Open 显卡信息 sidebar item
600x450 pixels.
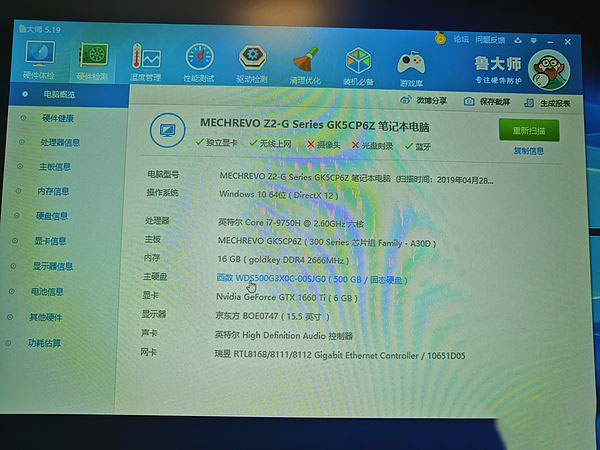point(50,241)
